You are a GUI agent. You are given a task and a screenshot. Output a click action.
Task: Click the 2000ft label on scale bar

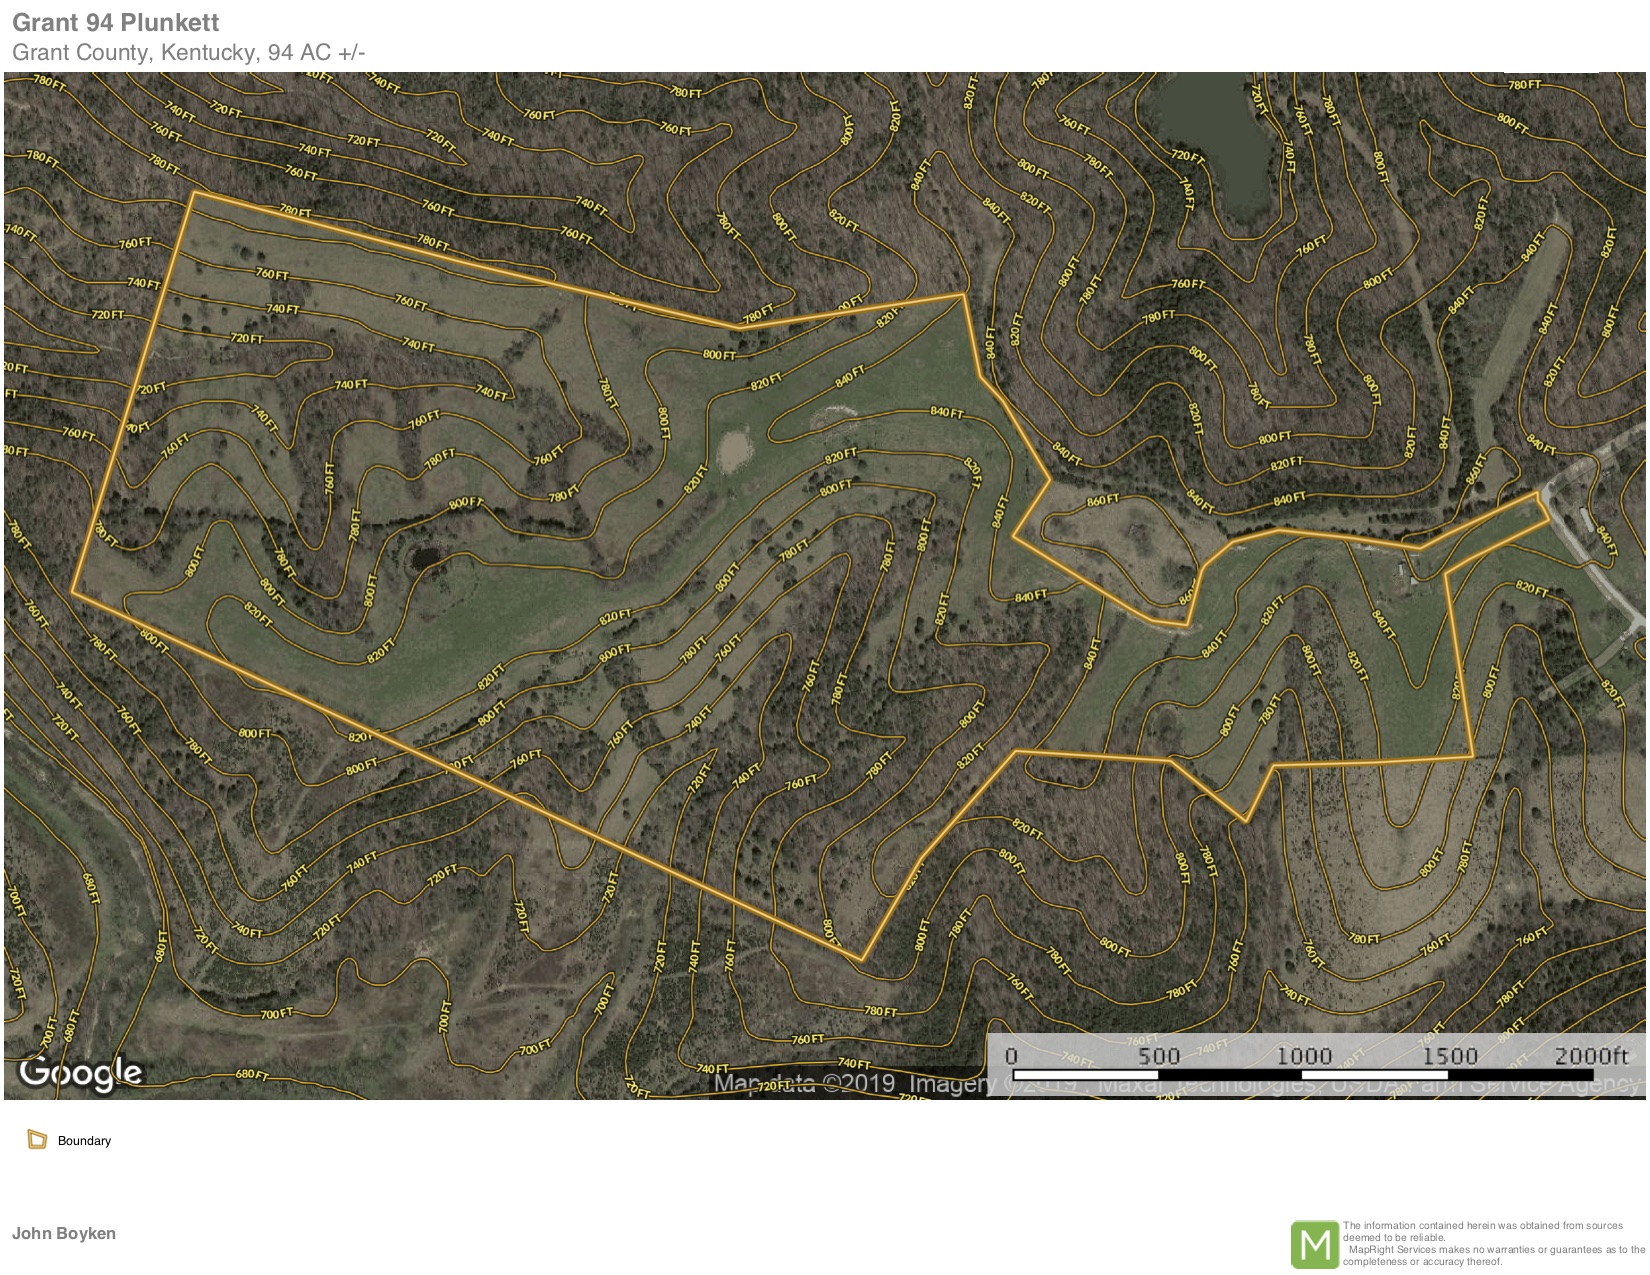[1590, 1056]
